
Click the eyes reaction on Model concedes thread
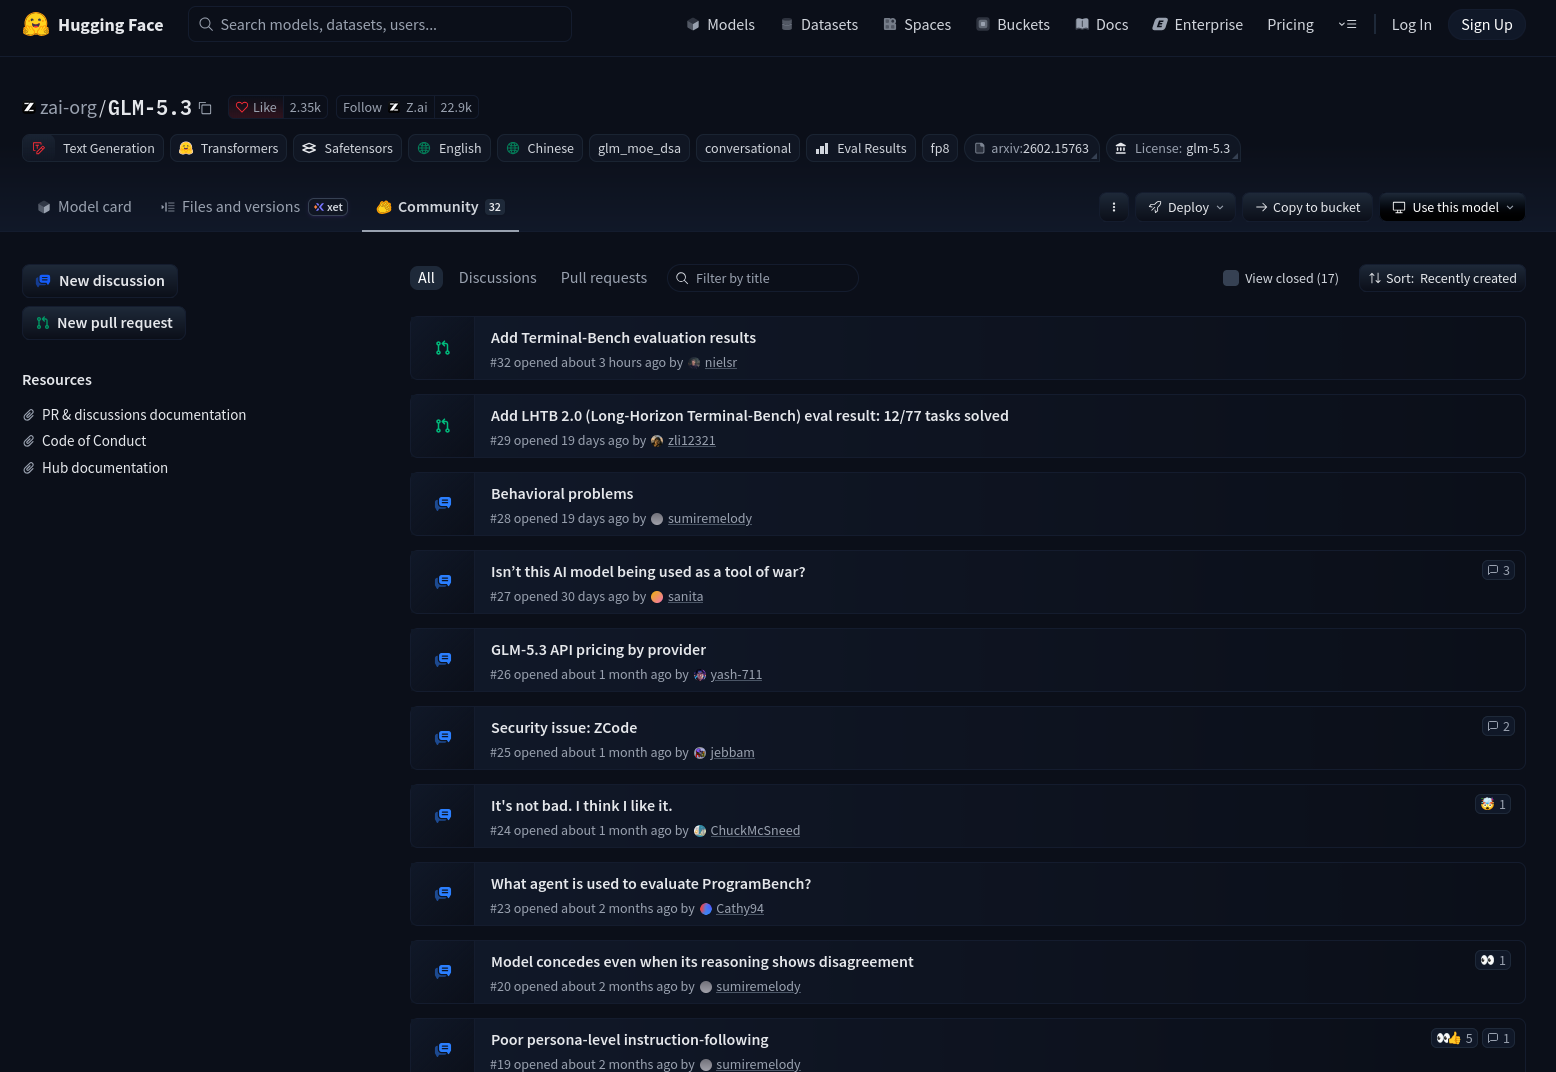1493,960
